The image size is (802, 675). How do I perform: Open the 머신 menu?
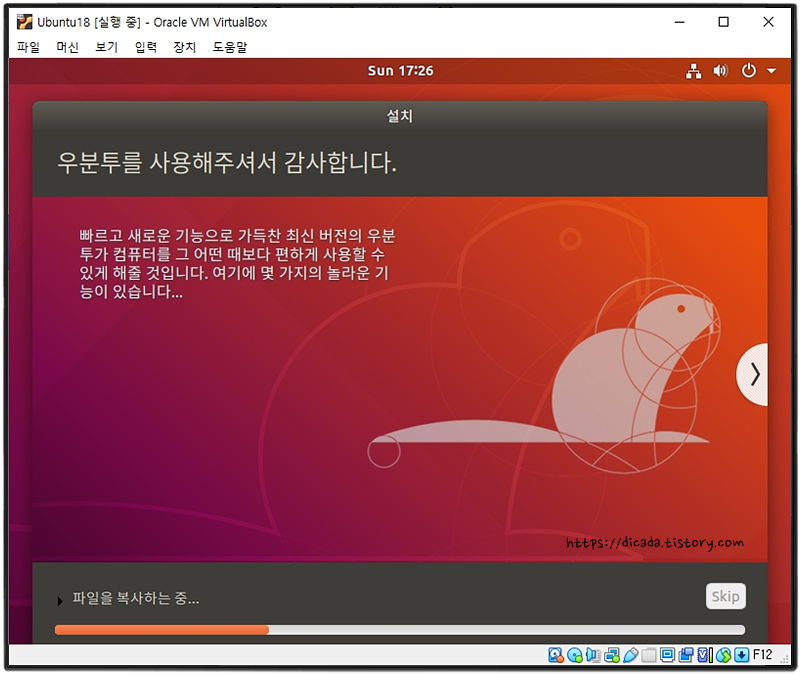[x=68, y=47]
